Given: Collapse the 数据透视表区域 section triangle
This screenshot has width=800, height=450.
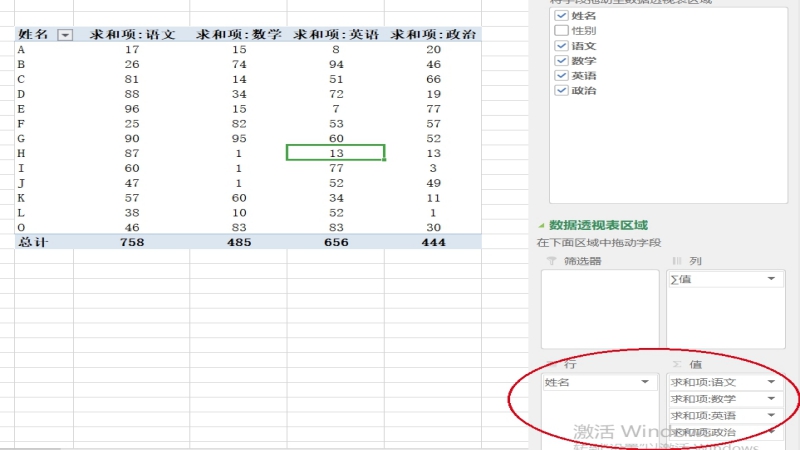Looking at the screenshot, I should 542,226.
